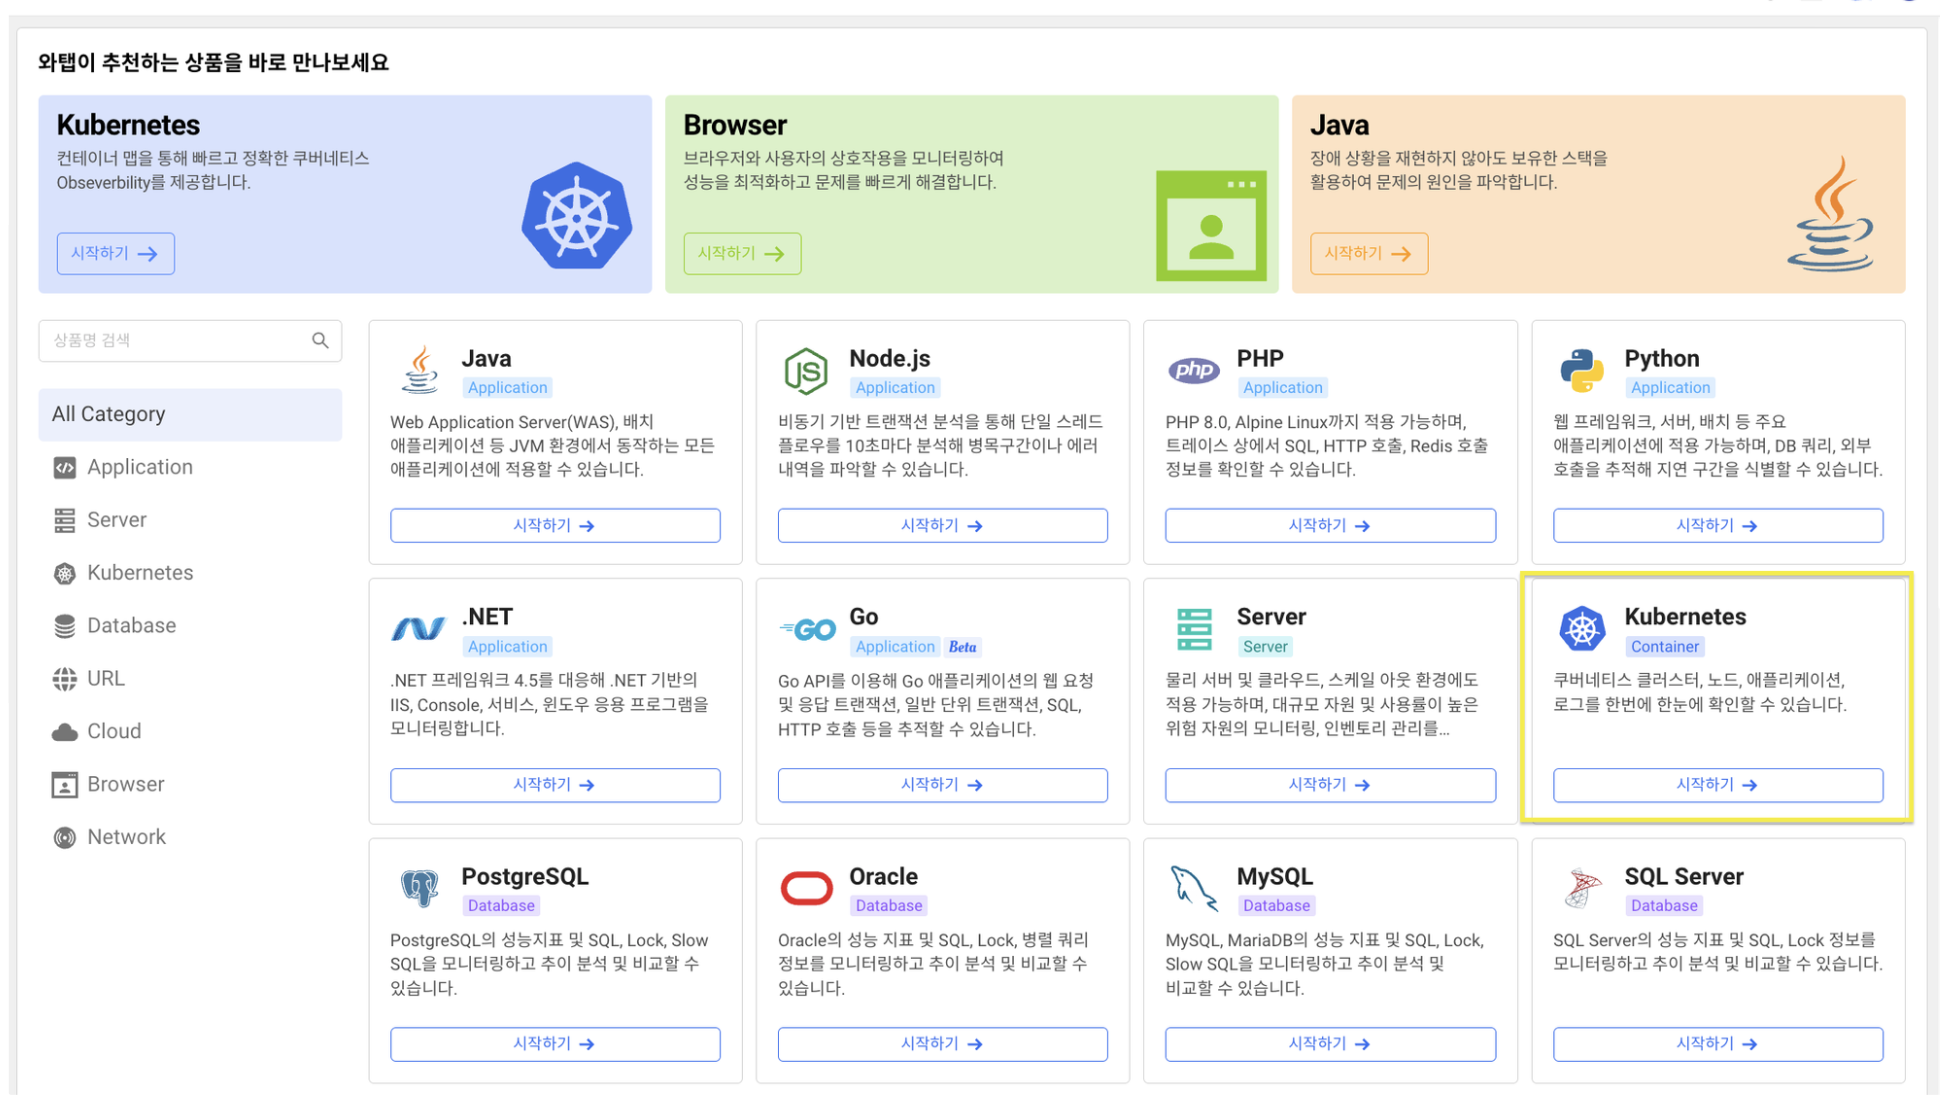Click the Node.js hexagon logo icon

click(x=805, y=371)
